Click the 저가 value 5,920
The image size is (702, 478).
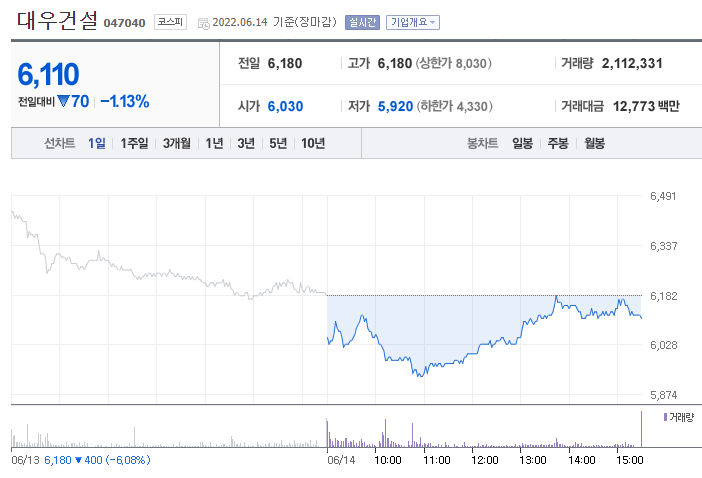click(395, 107)
